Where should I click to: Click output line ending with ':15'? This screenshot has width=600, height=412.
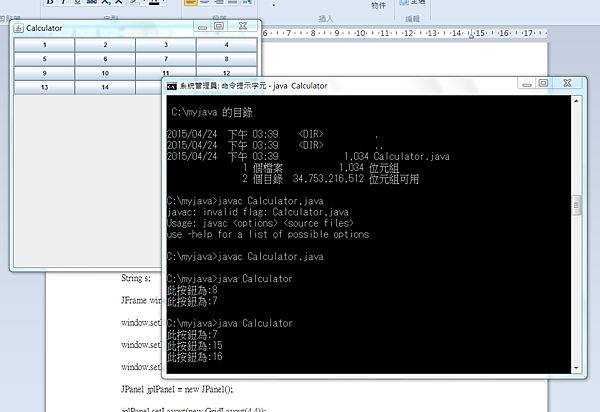195,346
